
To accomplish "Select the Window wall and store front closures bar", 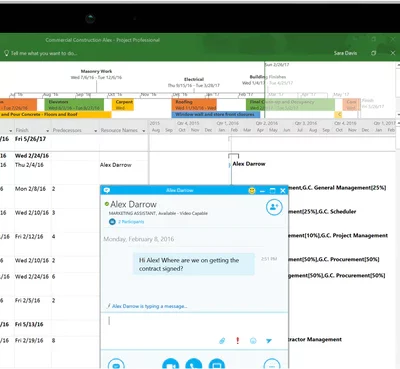I will 215,114.
